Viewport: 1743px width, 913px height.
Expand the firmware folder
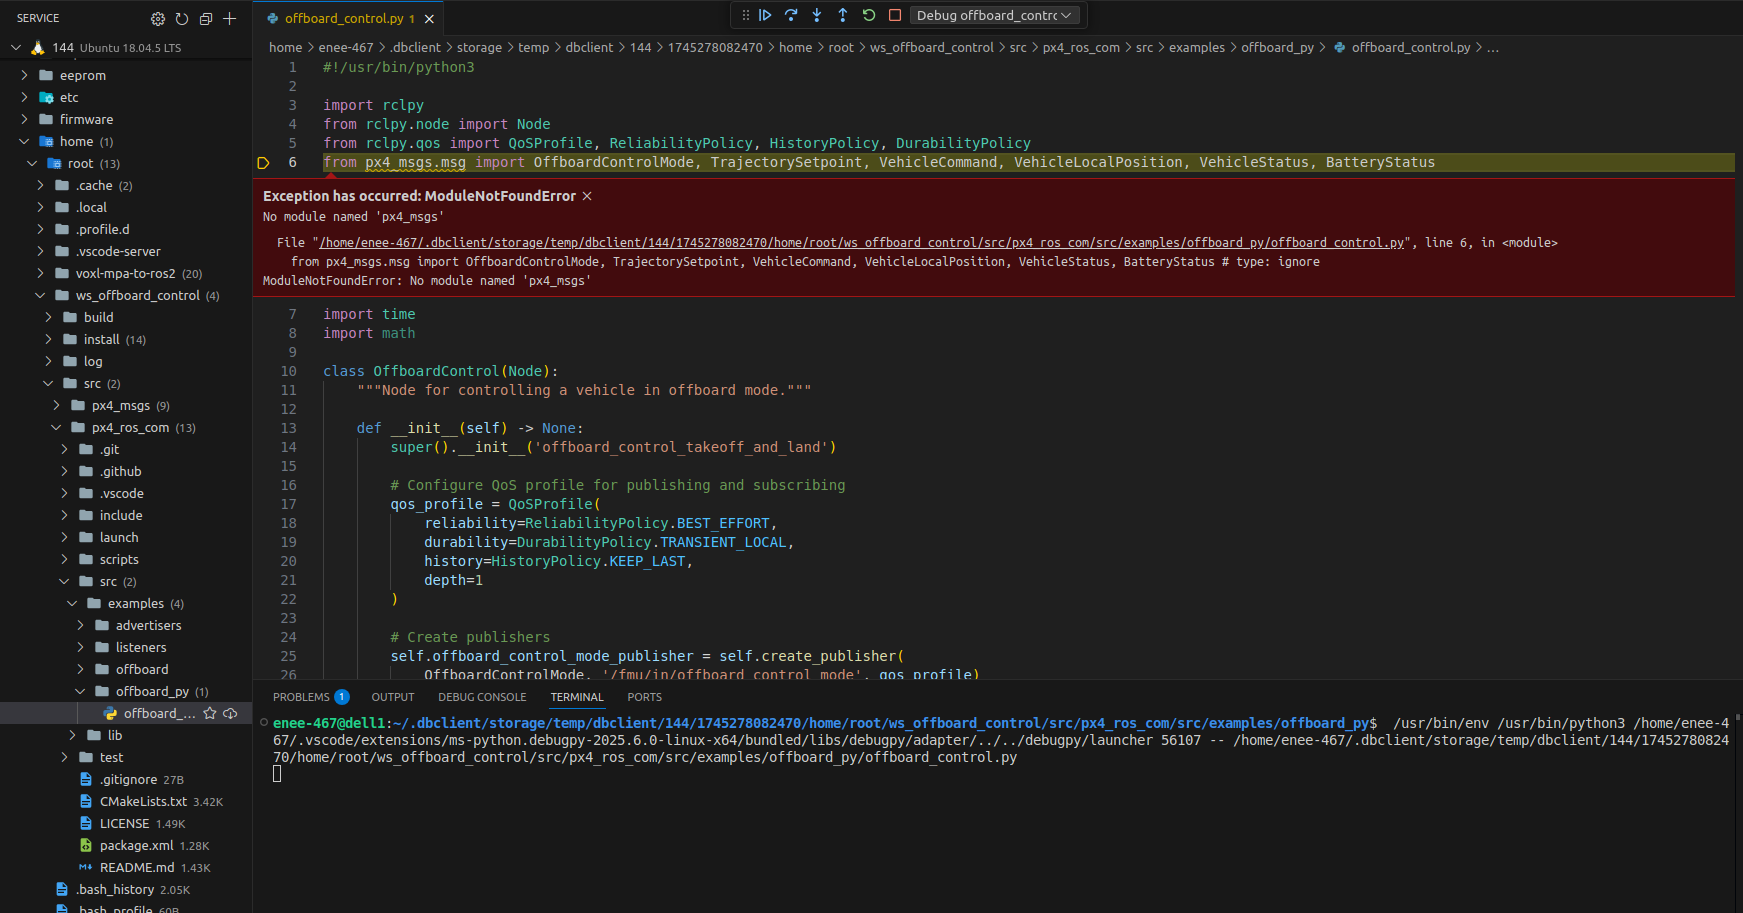[x=24, y=119]
